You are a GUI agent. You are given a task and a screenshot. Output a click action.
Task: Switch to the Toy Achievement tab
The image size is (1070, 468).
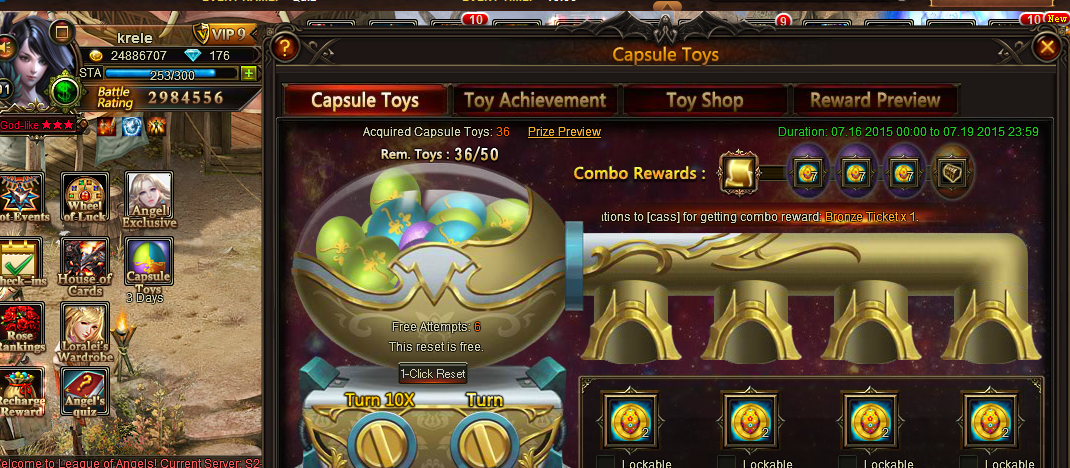point(536,100)
